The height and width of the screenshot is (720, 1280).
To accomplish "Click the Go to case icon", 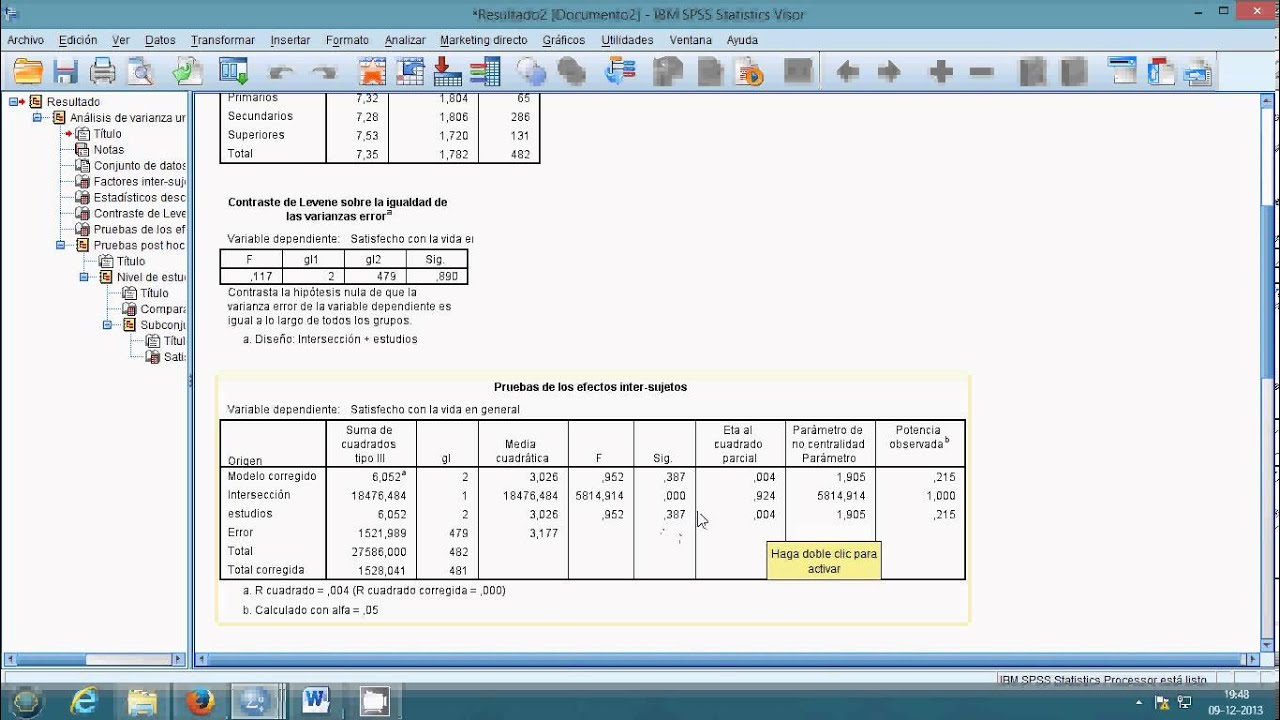I will pyautogui.click(x=409, y=72).
